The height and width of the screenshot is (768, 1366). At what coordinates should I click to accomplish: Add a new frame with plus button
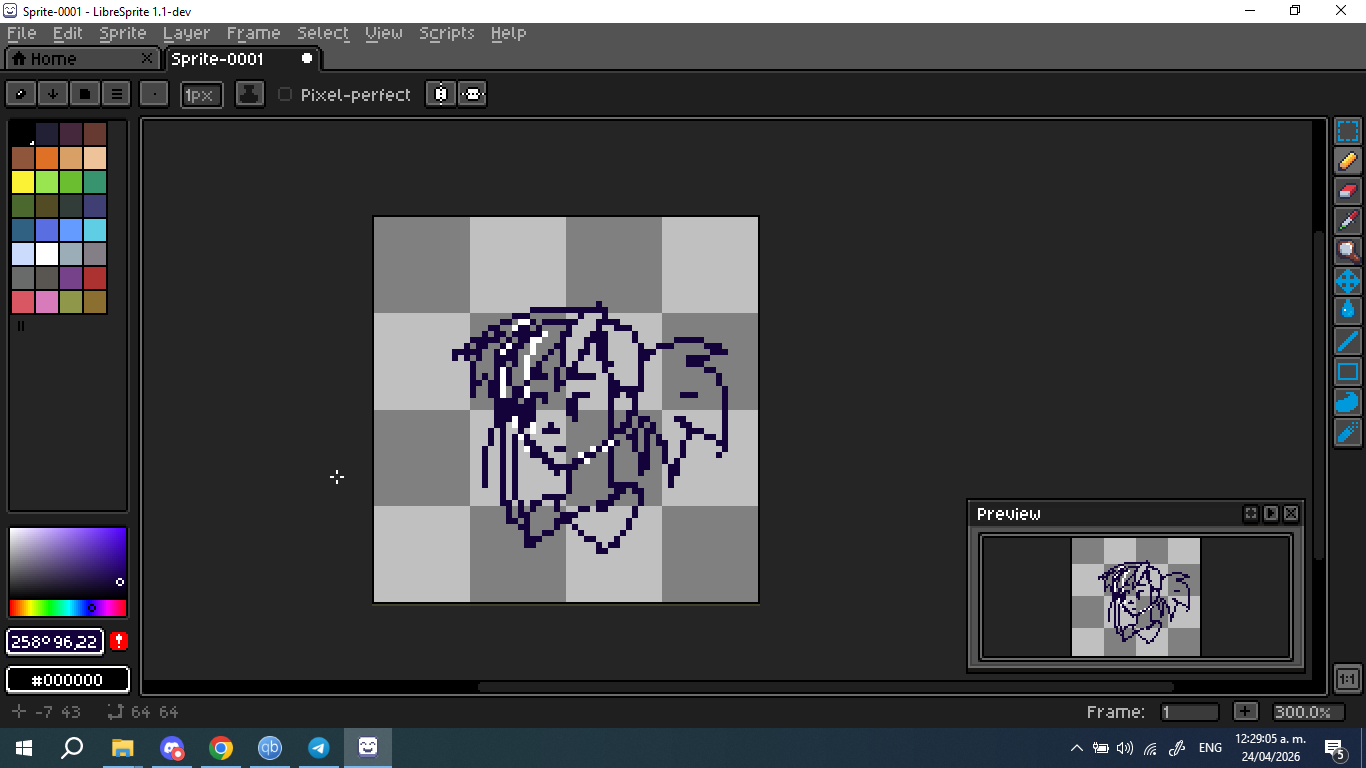(x=1245, y=712)
